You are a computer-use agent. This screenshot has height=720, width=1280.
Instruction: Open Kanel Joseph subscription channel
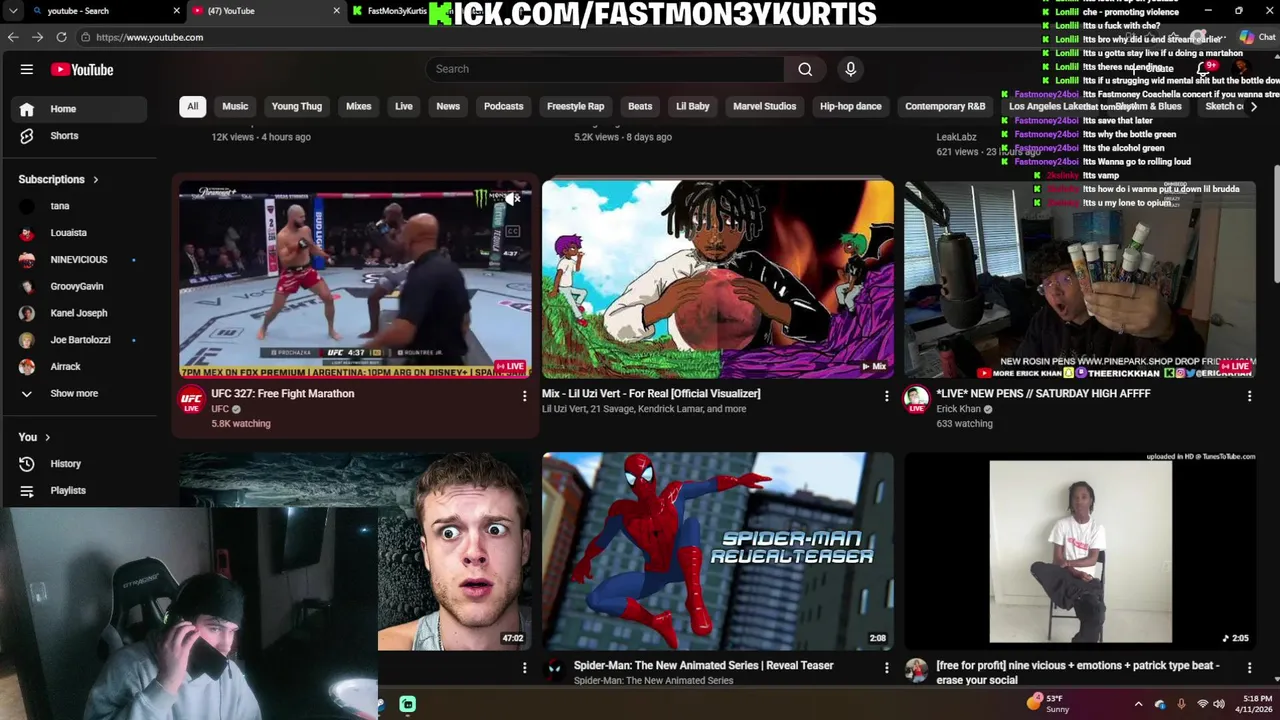[x=78, y=313]
